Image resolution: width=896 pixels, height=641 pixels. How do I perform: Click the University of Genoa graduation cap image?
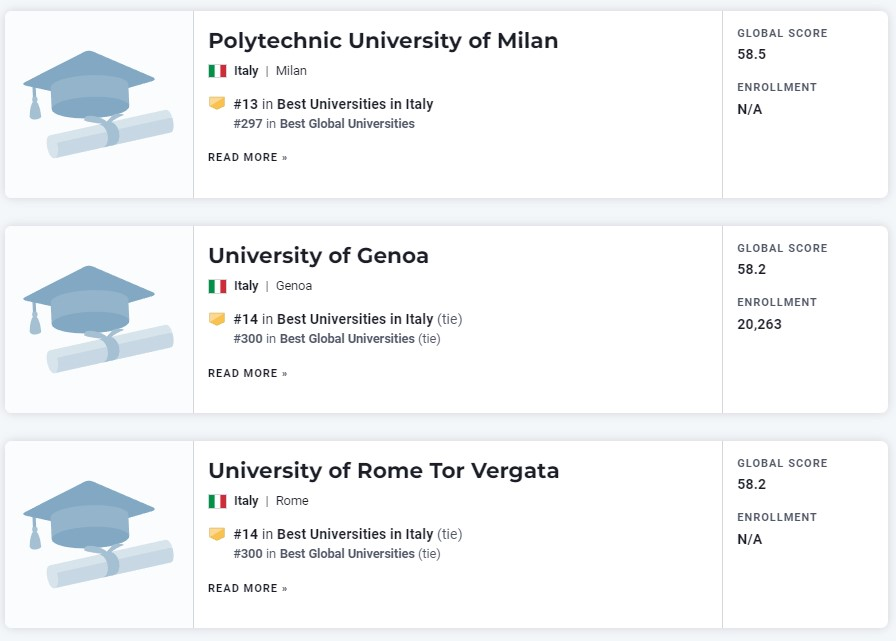[98, 319]
